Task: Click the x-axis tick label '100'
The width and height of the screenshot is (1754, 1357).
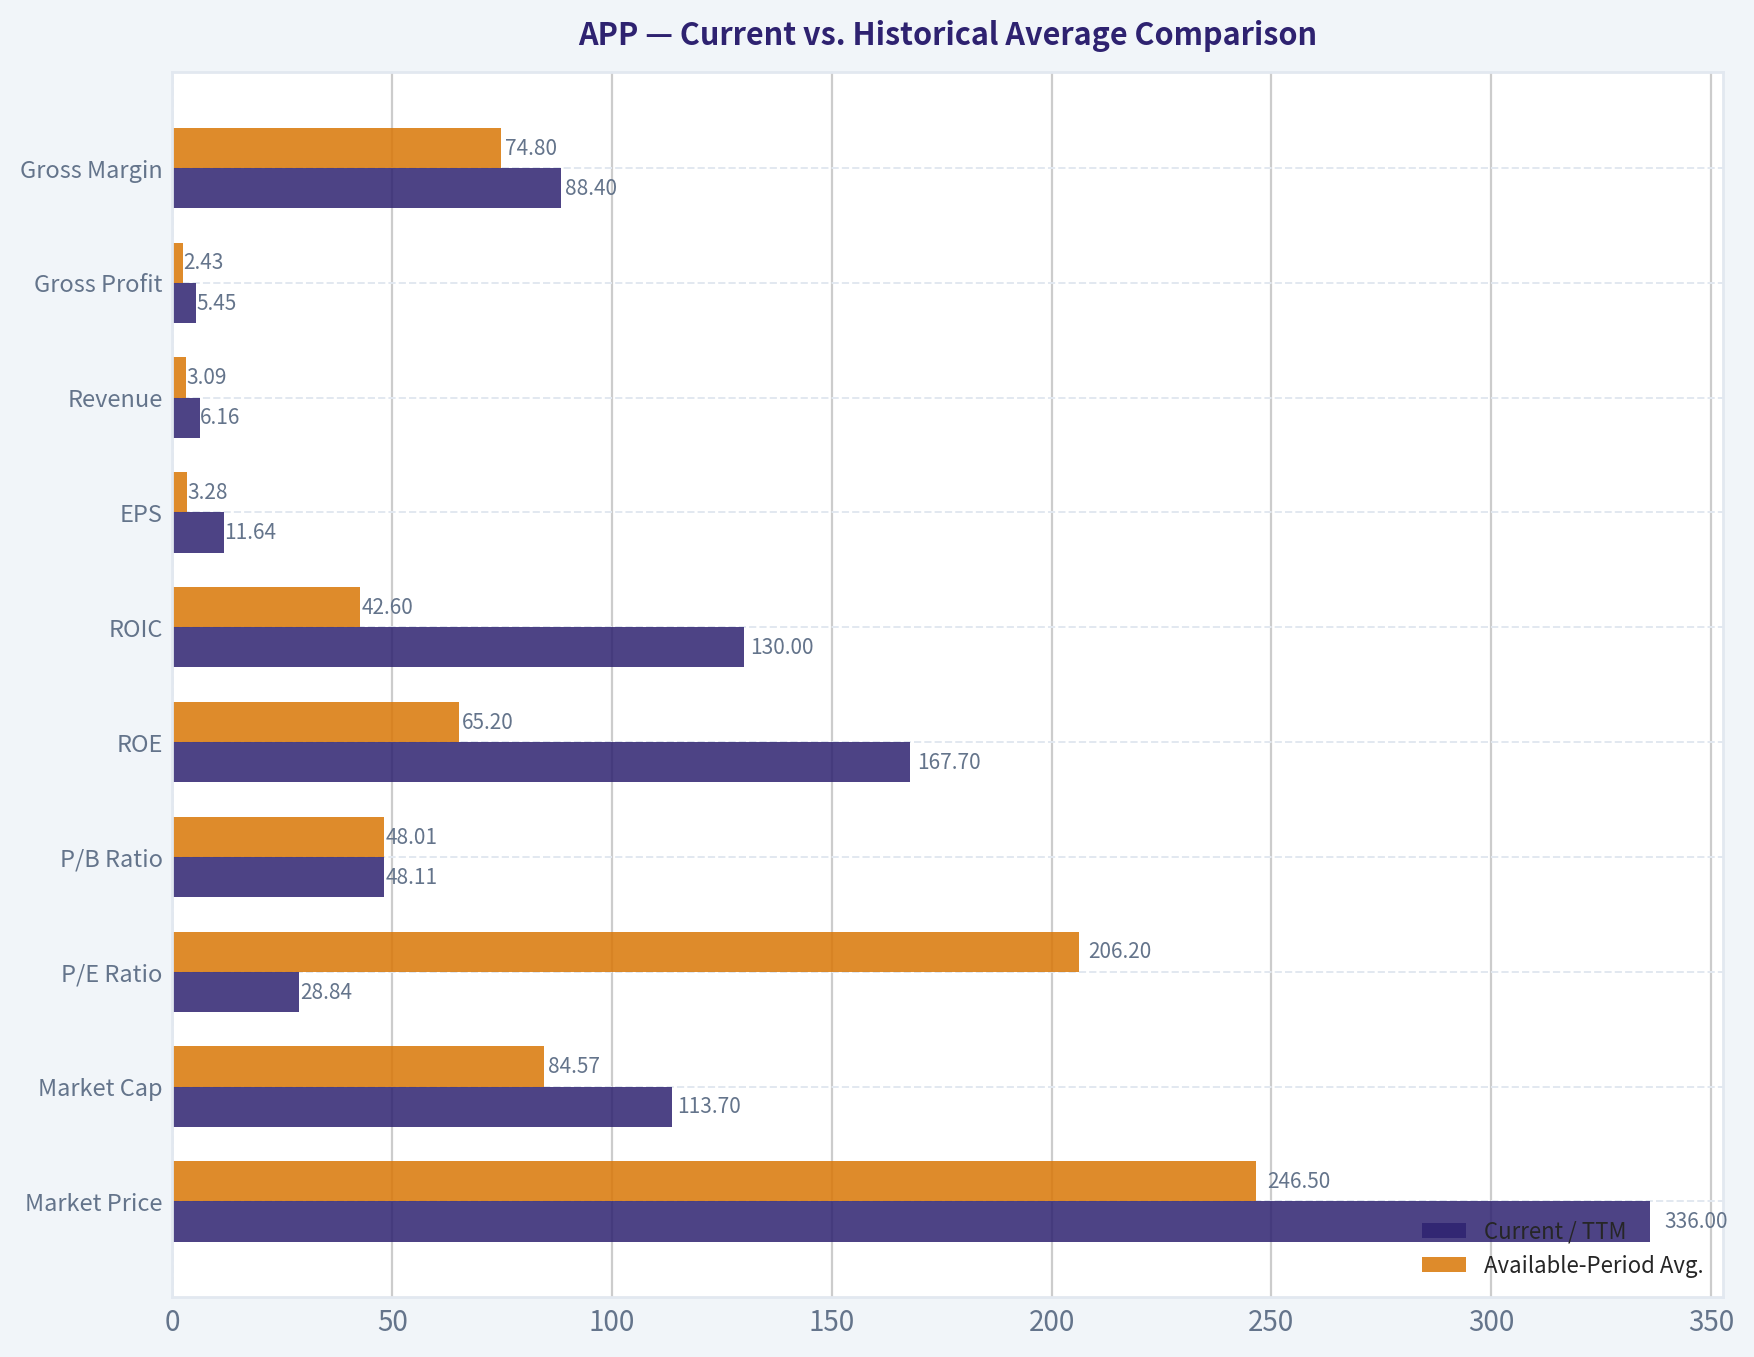Action: click(612, 1321)
